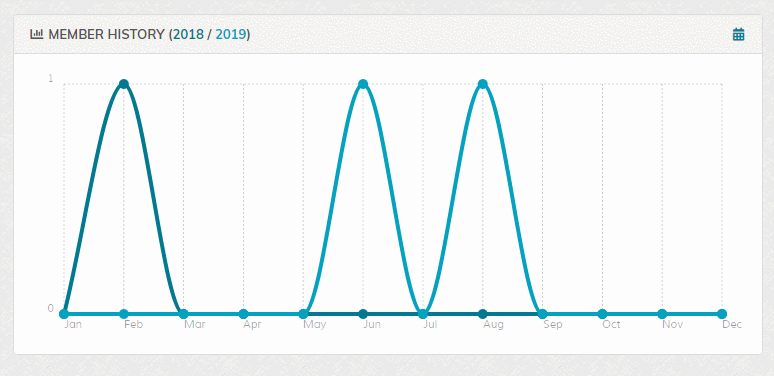The image size is (774, 376).
Task: Click the zero-value data point at May
Action: pos(304,314)
